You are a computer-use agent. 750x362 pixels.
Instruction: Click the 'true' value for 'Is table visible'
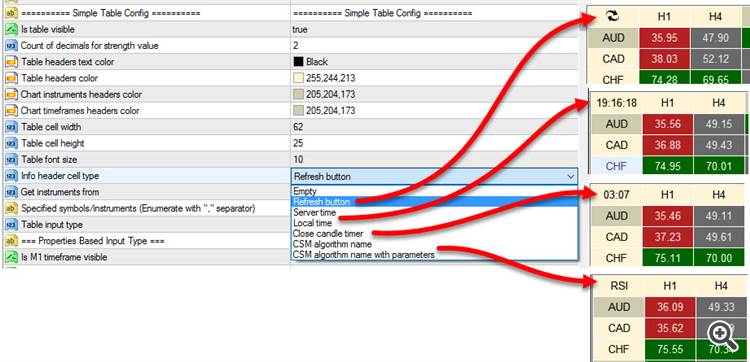click(x=300, y=30)
